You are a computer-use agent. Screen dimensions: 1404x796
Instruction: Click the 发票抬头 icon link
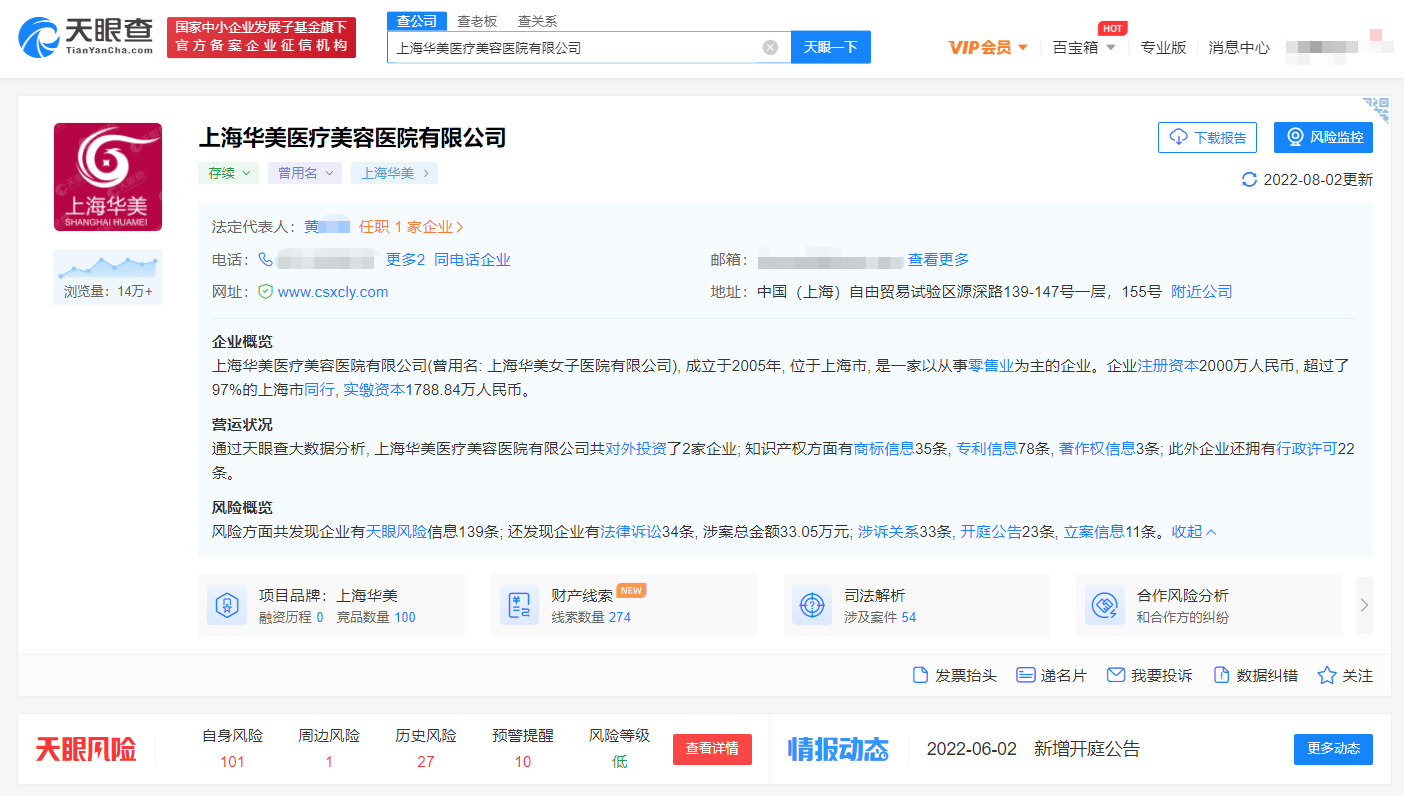pos(955,675)
